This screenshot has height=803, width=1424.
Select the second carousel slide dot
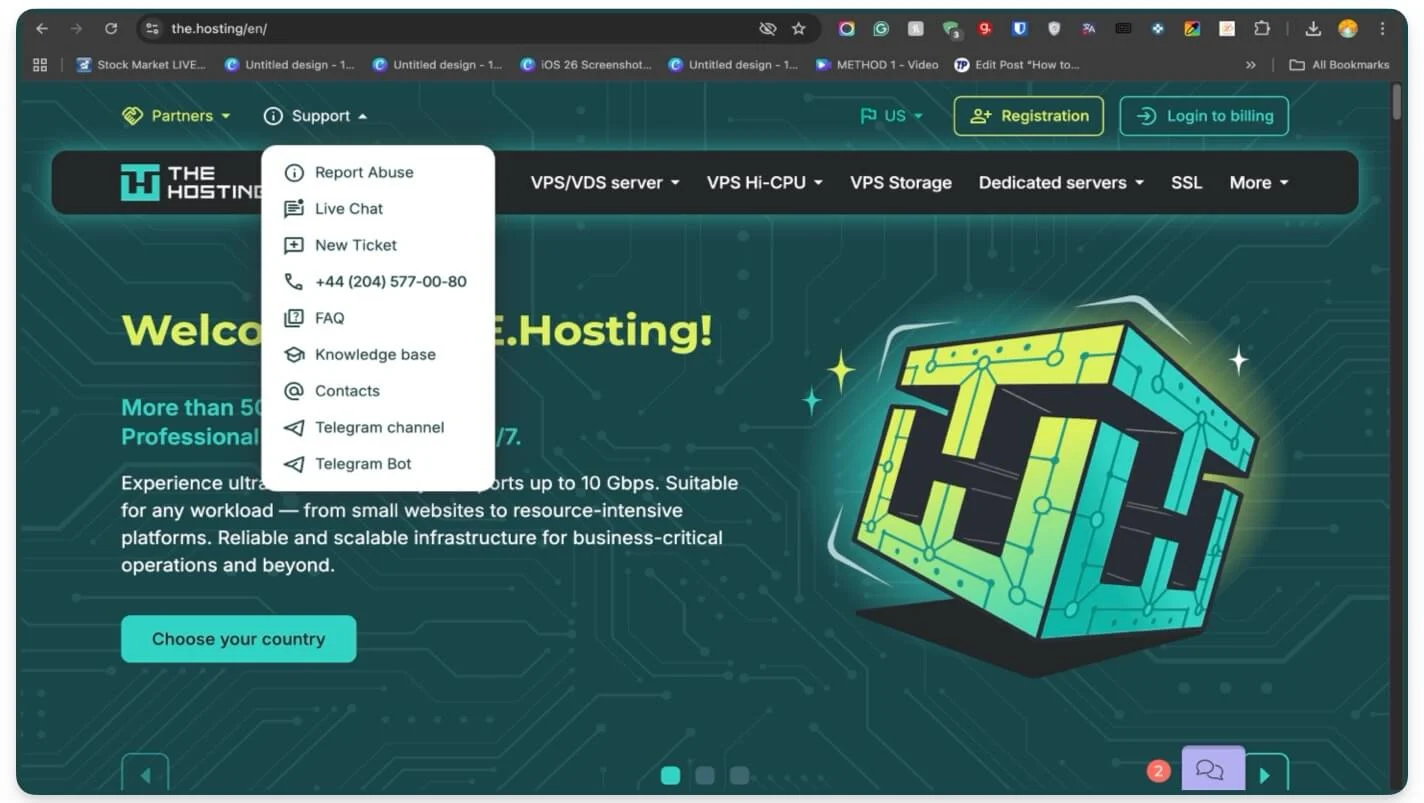click(705, 775)
